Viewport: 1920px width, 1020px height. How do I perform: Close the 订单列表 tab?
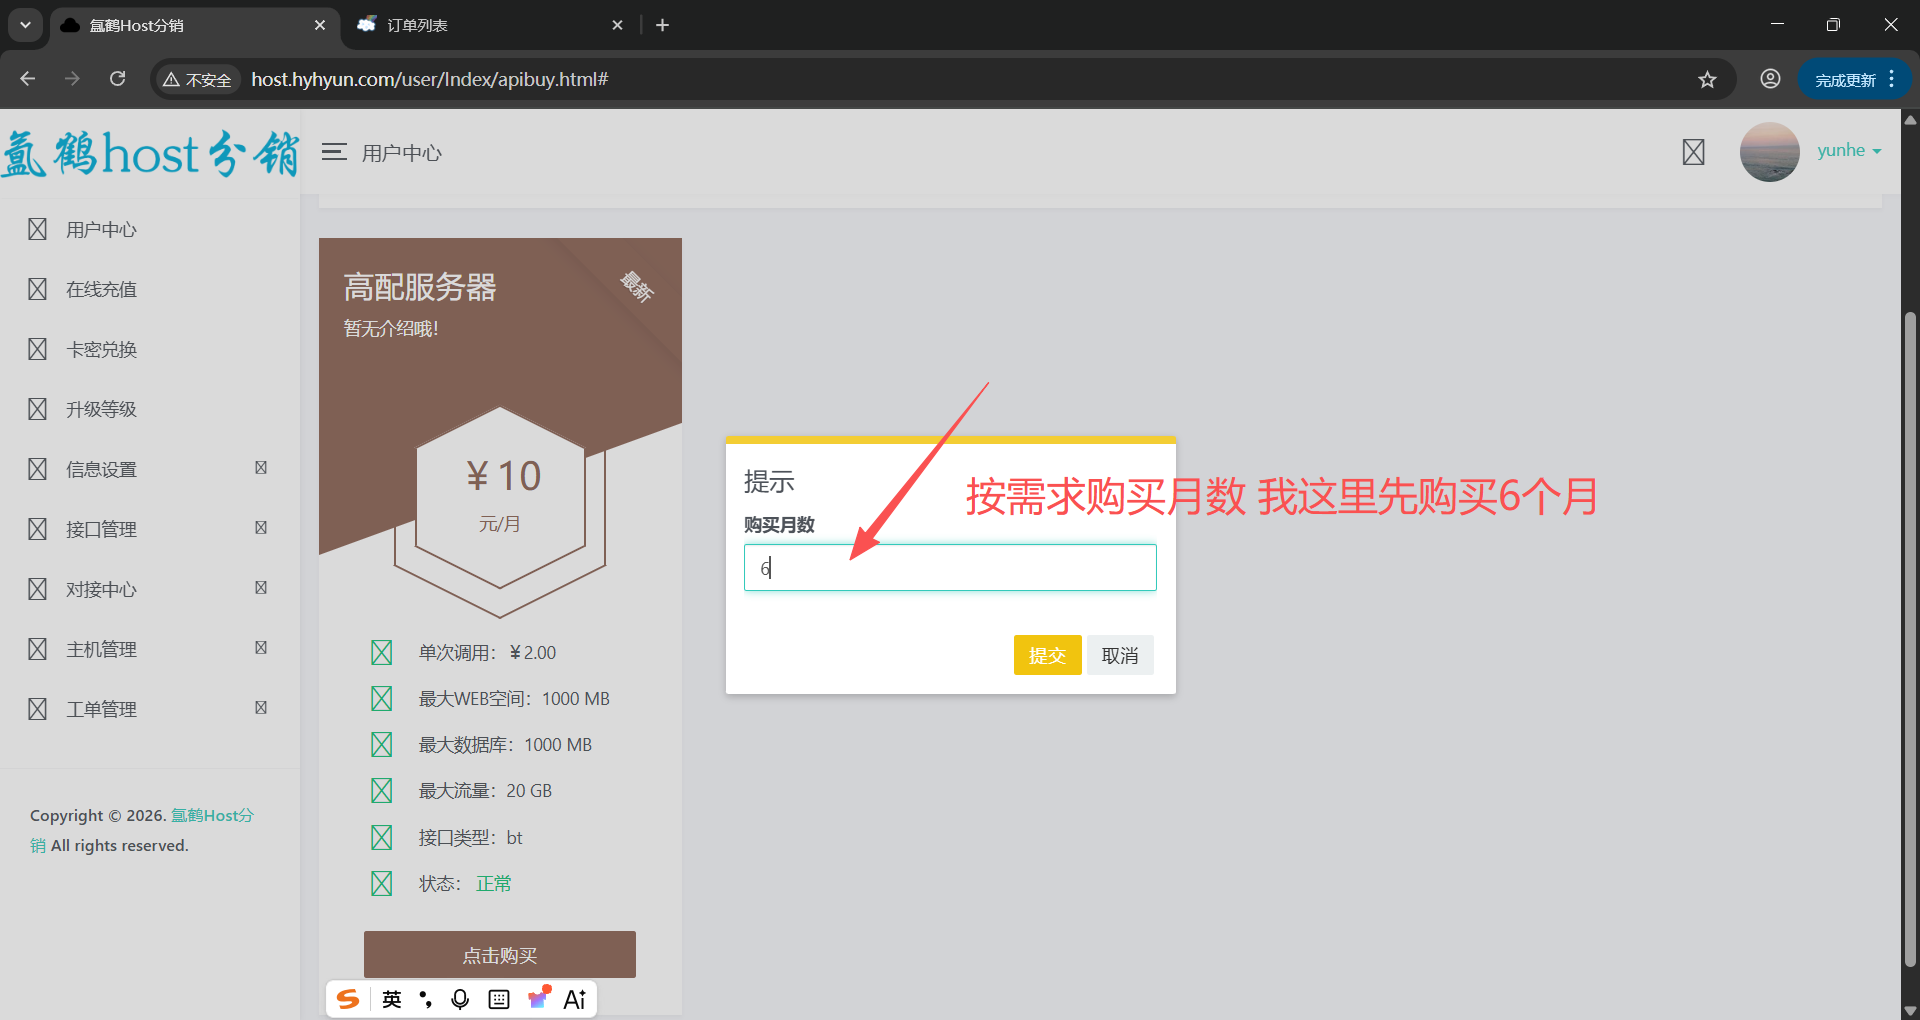(x=617, y=25)
